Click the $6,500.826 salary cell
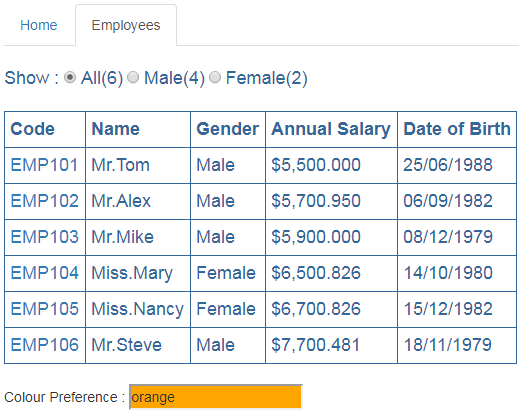519x410 pixels. tap(331, 273)
